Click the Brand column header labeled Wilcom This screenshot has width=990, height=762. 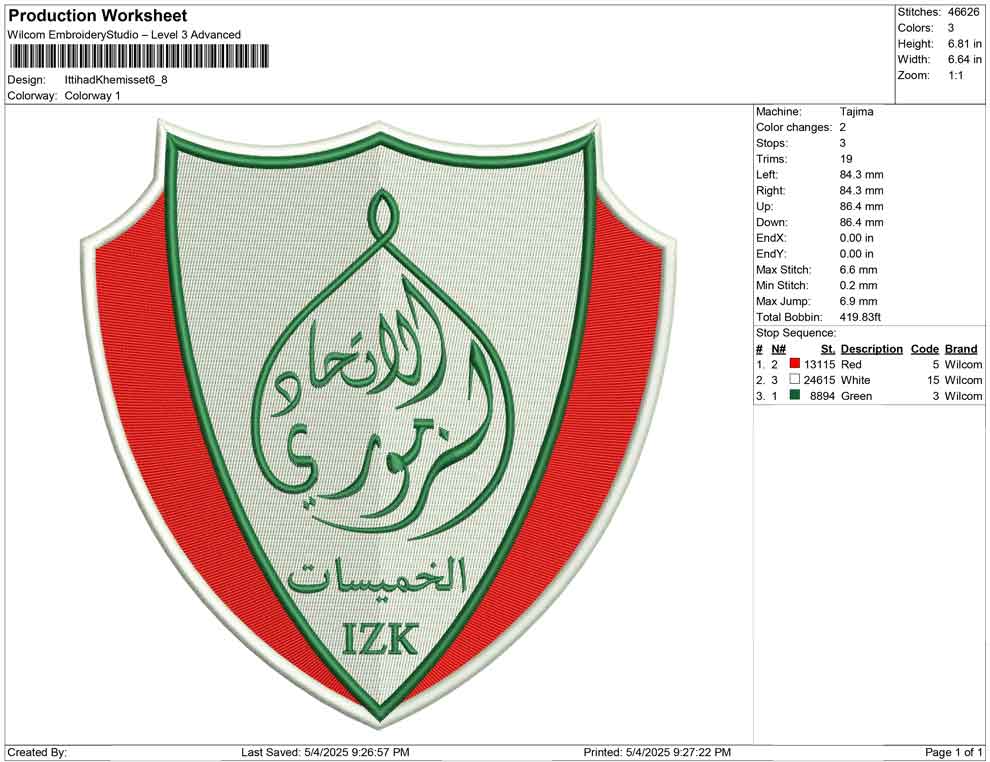[960, 349]
